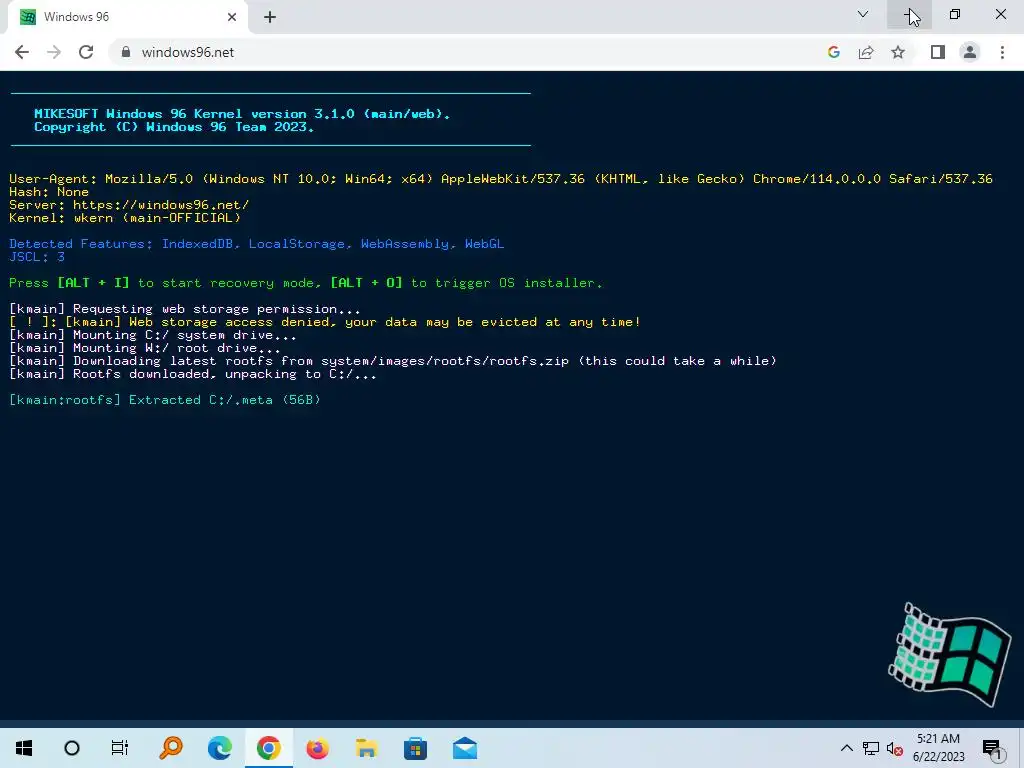1024x768 pixels.
Task: View site information via the lock icon
Action: 126,52
